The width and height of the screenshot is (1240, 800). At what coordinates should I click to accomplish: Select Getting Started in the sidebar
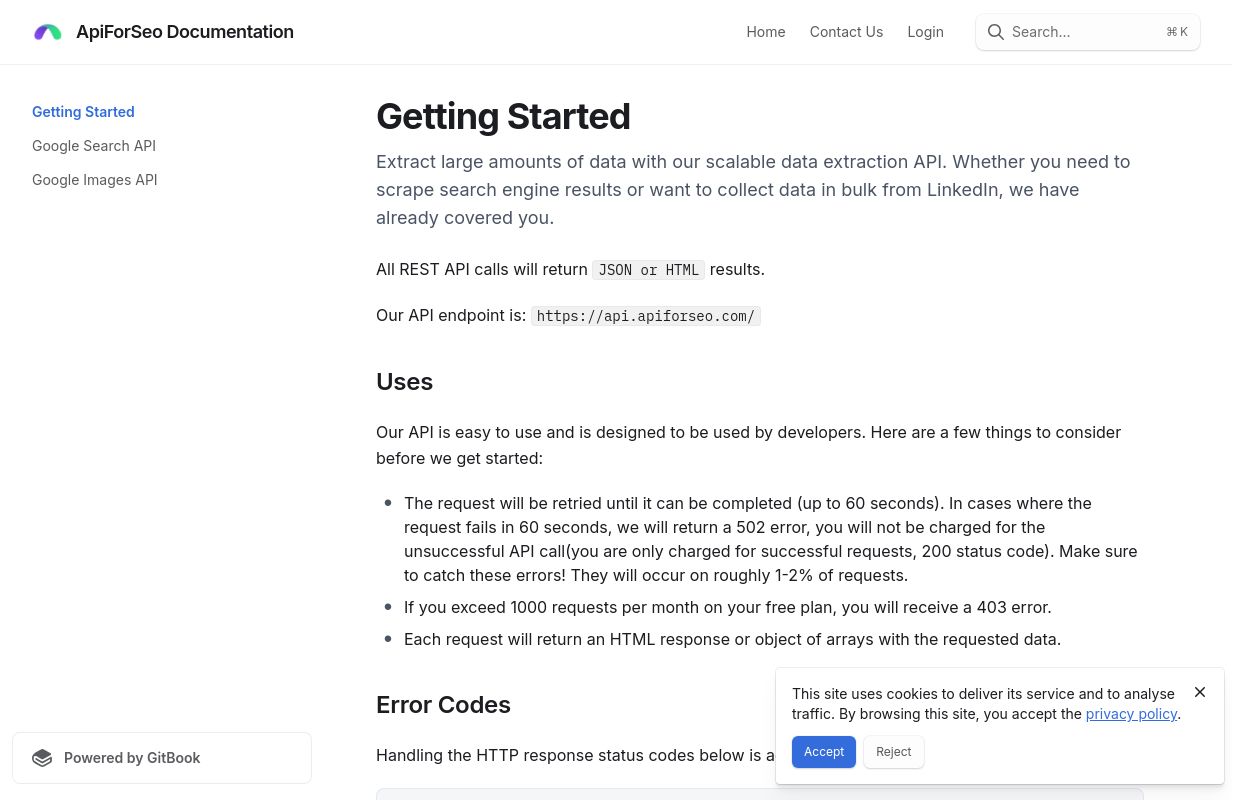pyautogui.click(x=83, y=112)
